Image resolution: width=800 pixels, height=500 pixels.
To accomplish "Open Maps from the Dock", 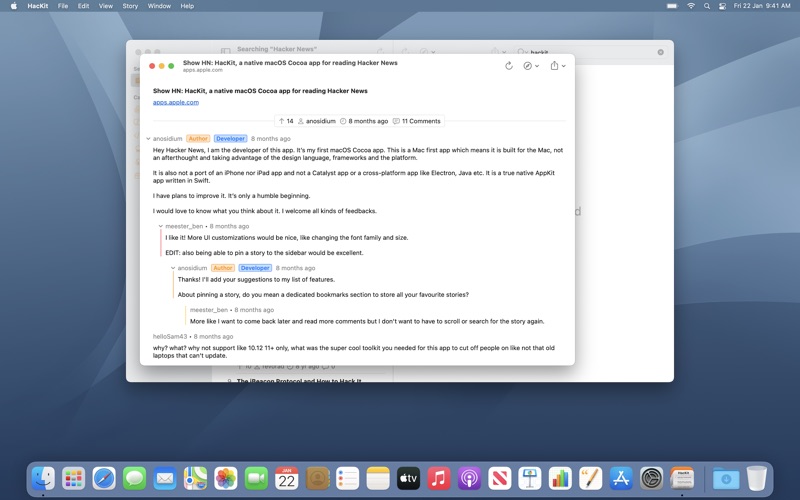I will click(195, 479).
